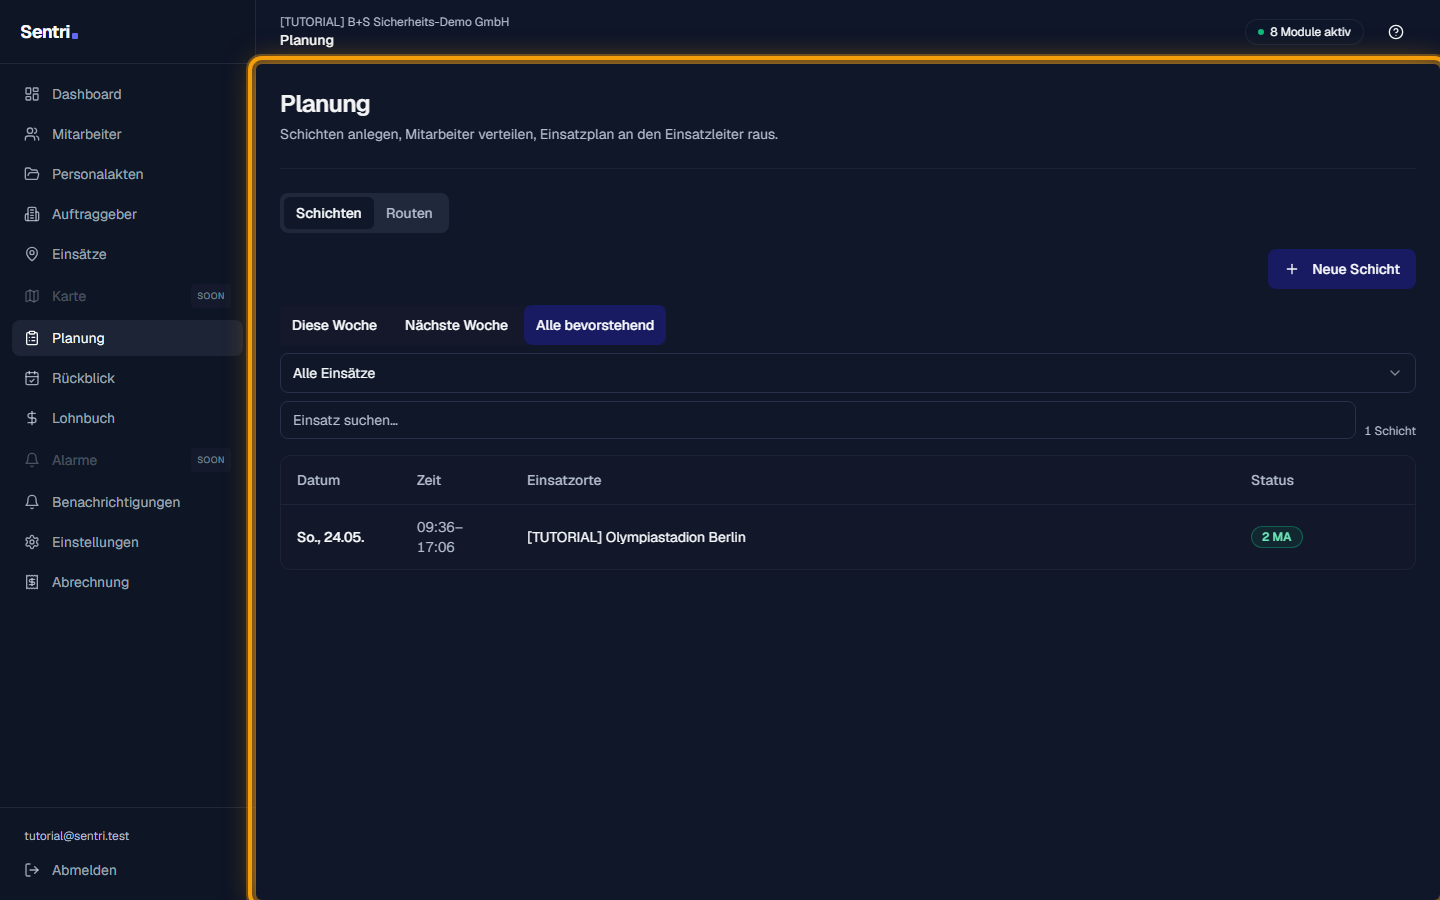Viewport: 1440px width, 900px height.
Task: Go to Benachrichtigungen
Action: pyautogui.click(x=127, y=502)
